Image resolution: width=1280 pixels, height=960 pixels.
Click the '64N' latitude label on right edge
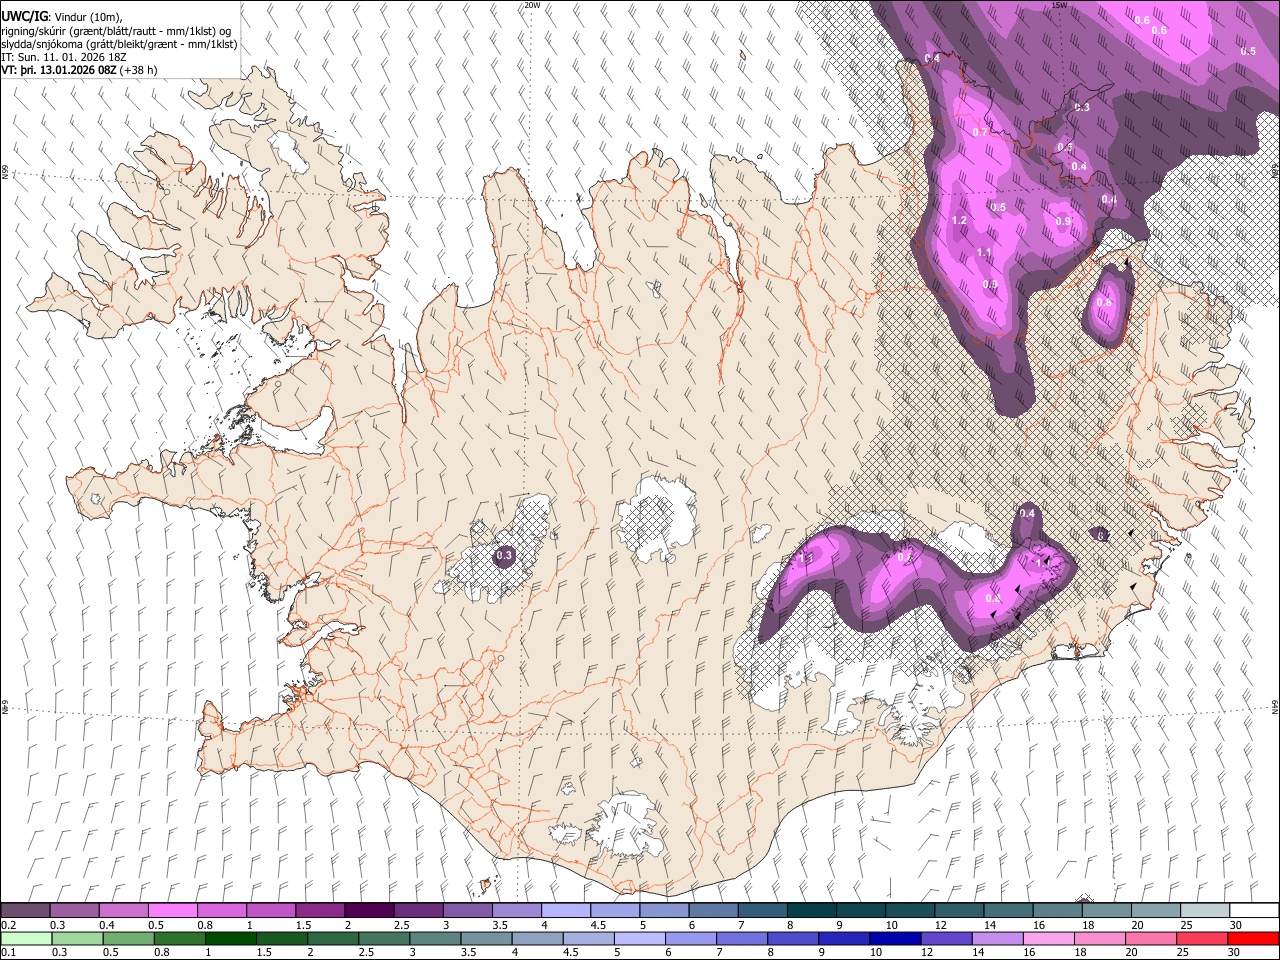[1275, 706]
